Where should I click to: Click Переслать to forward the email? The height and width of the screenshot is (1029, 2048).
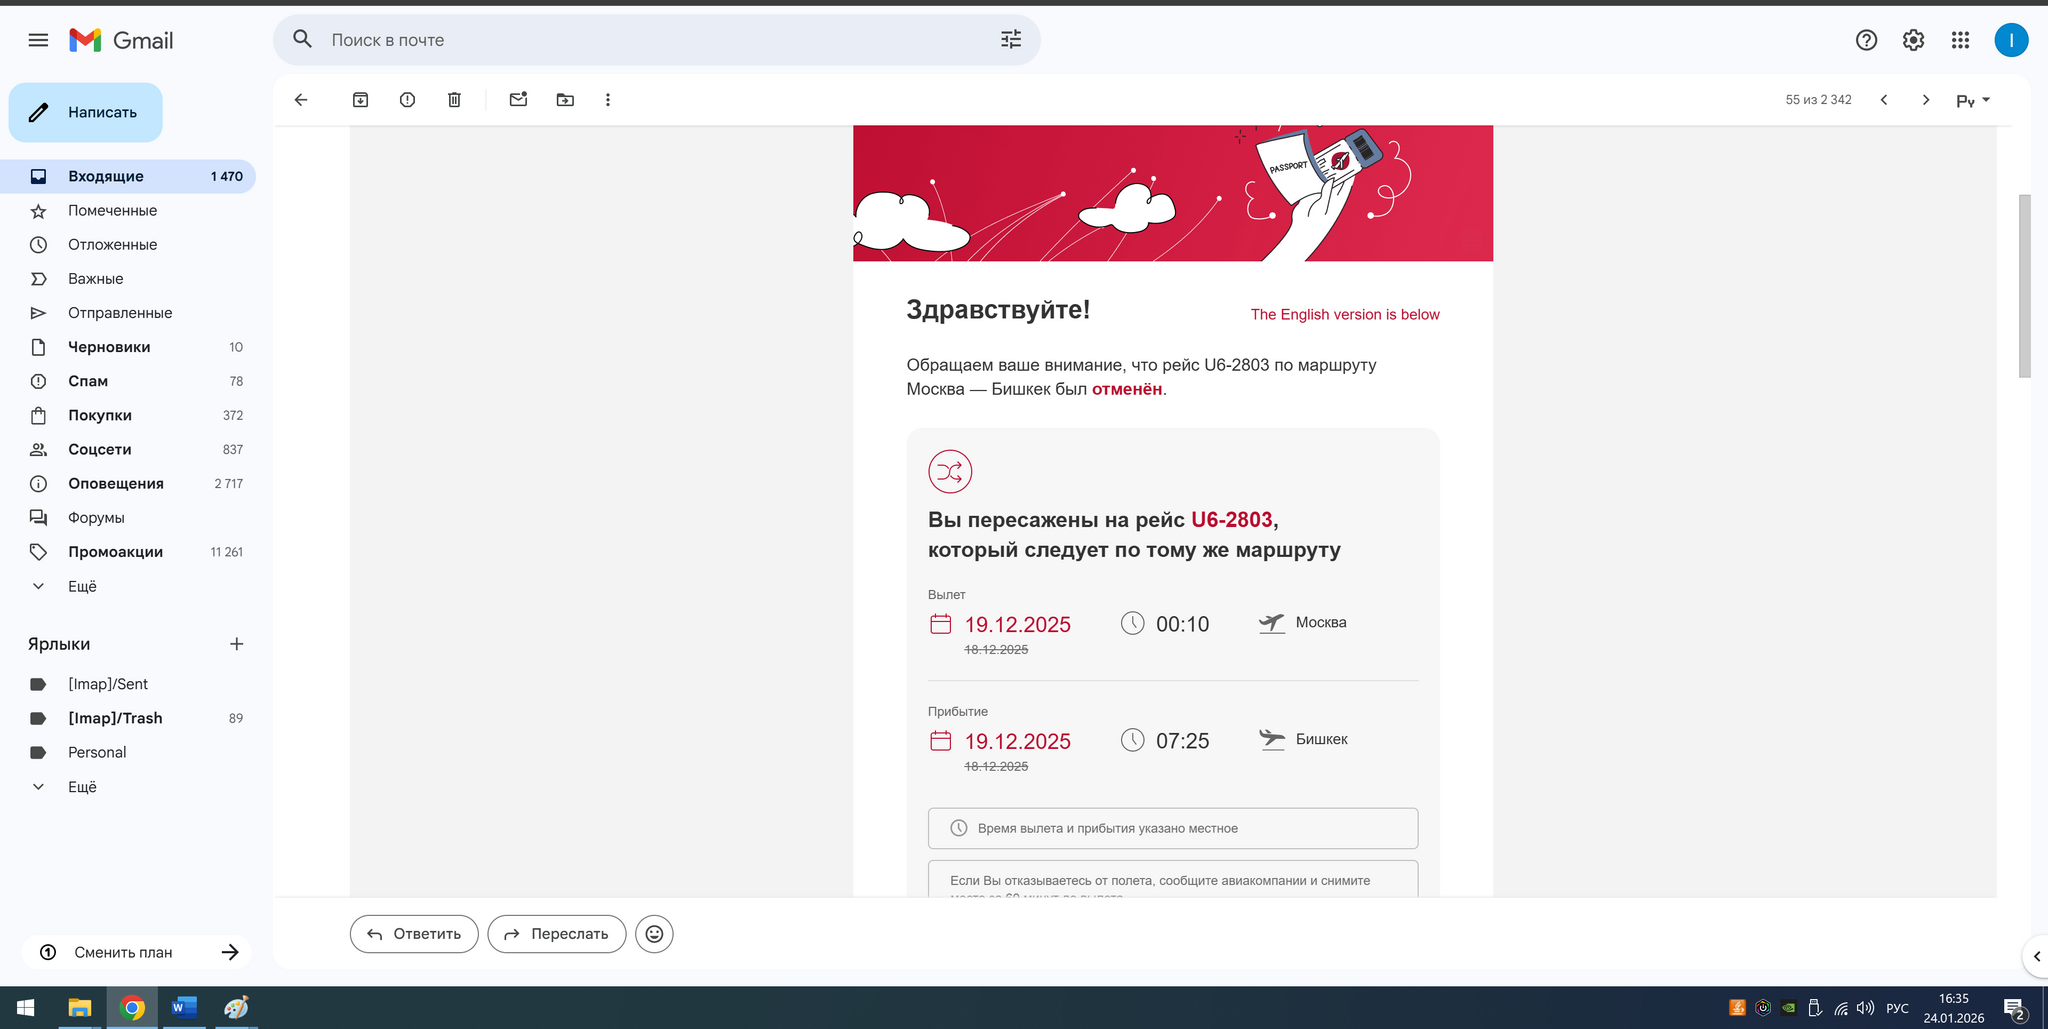click(556, 933)
